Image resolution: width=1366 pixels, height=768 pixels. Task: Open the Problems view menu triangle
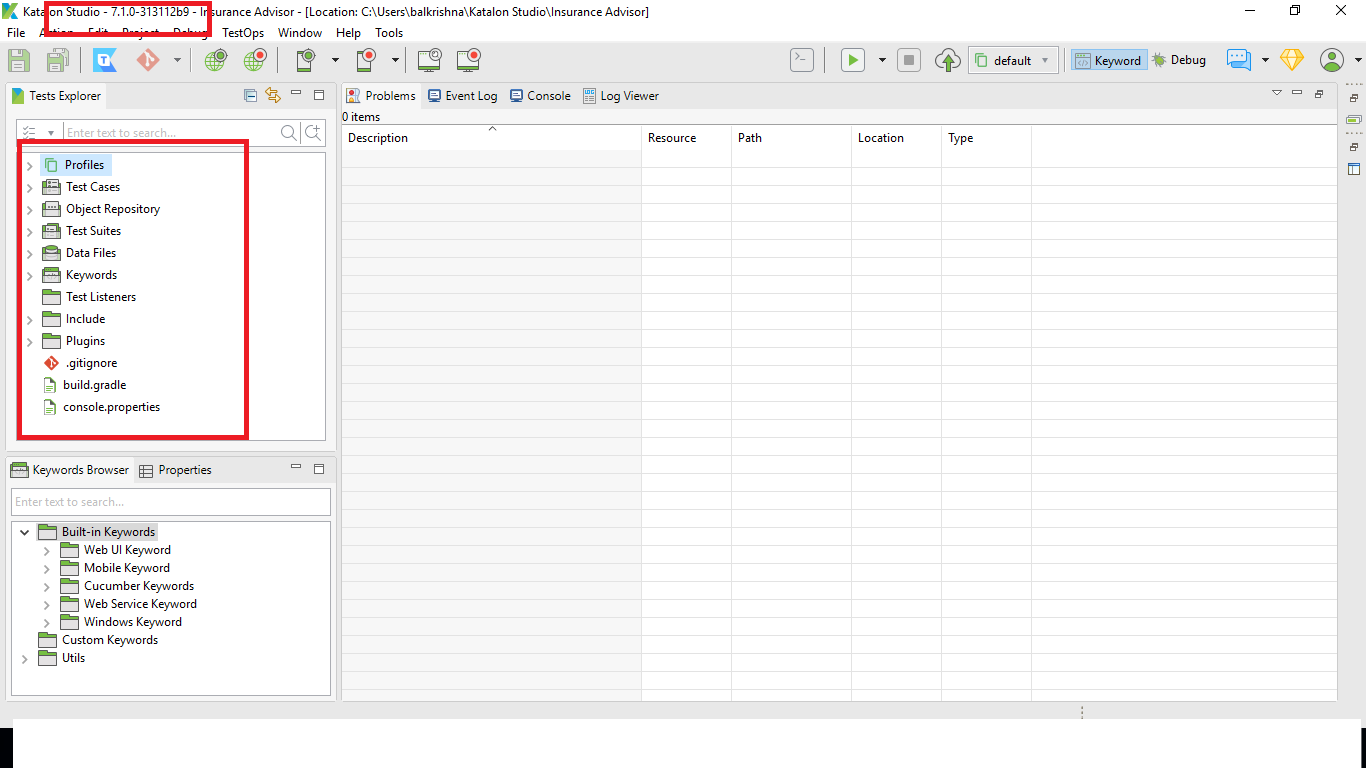1277,93
